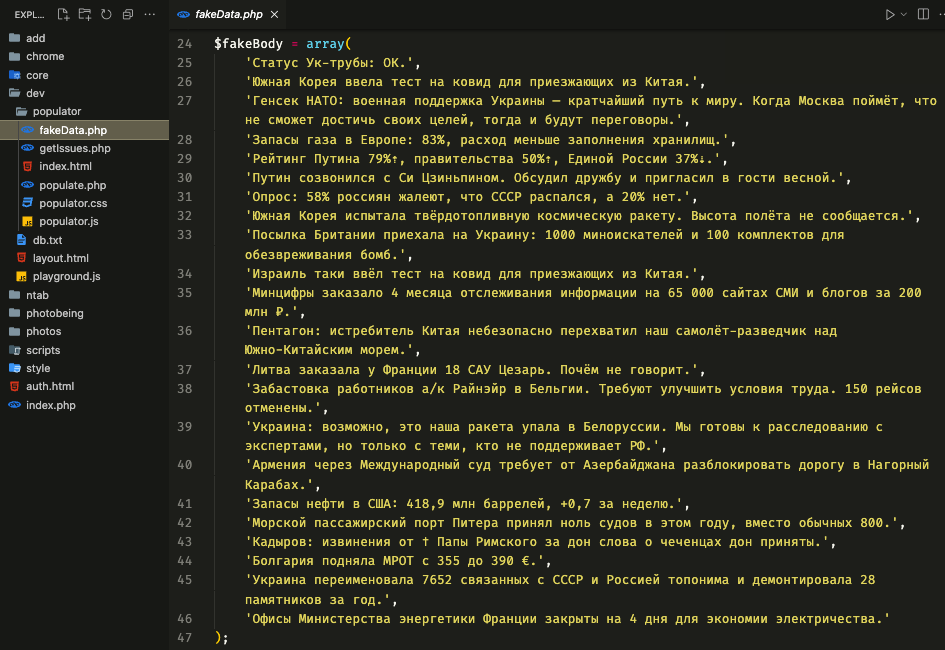Click the PHP icon beside populate.php
This screenshot has width=945, height=650.
tap(27, 184)
